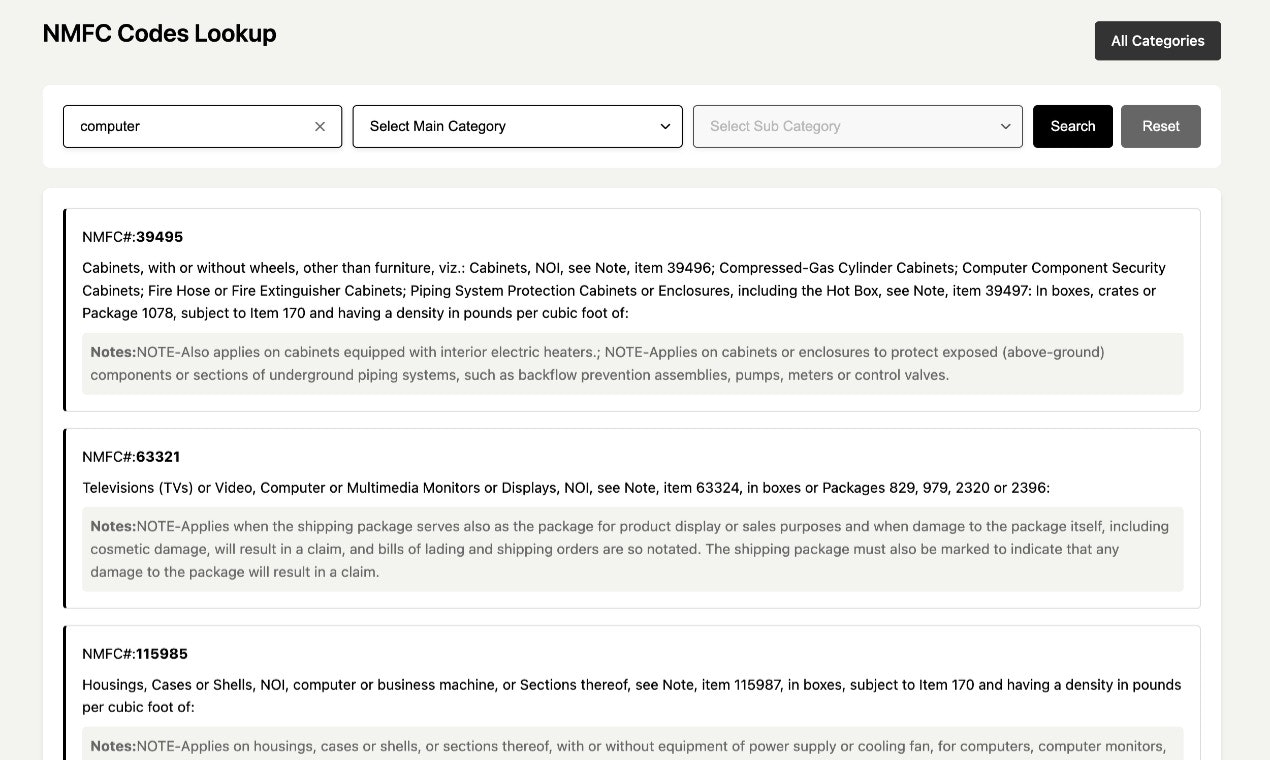This screenshot has width=1270, height=760.
Task: Open All Categories
Action: [x=1158, y=41]
